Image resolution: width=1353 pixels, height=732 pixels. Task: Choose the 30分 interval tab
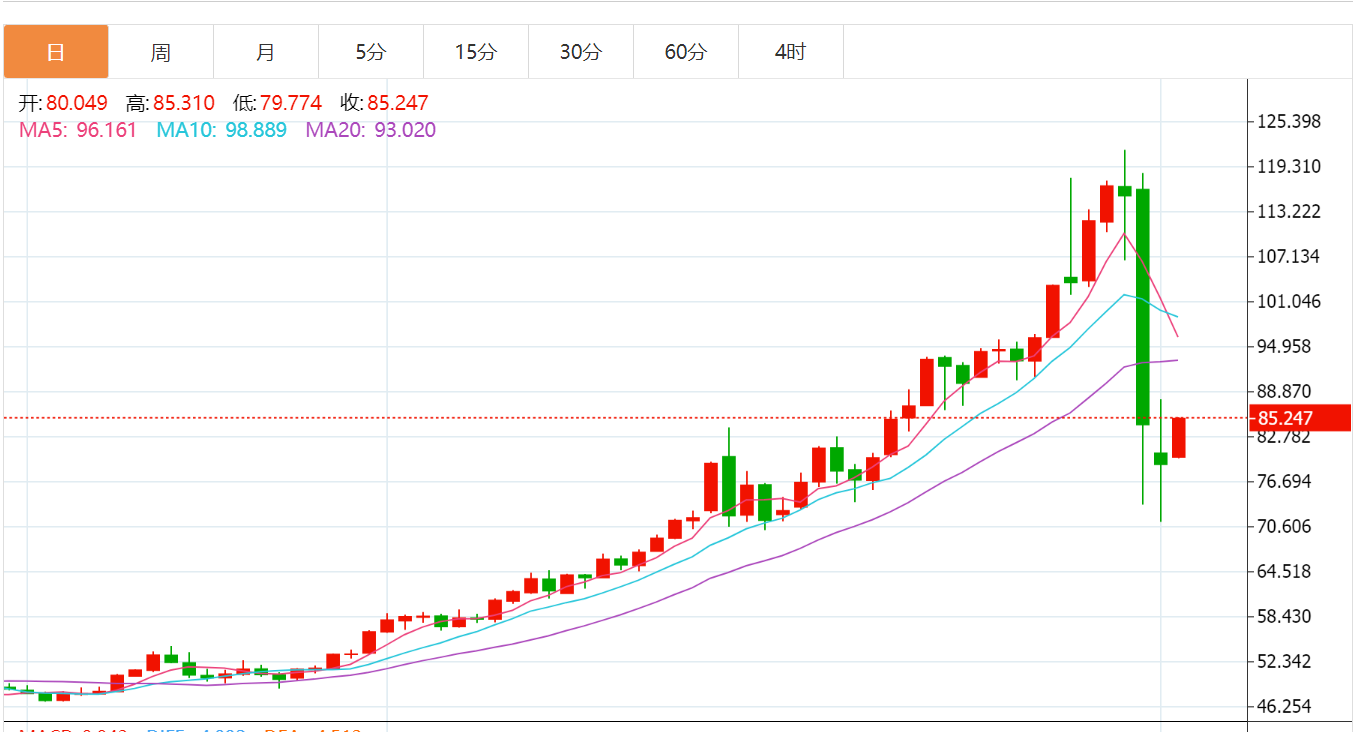pos(581,52)
